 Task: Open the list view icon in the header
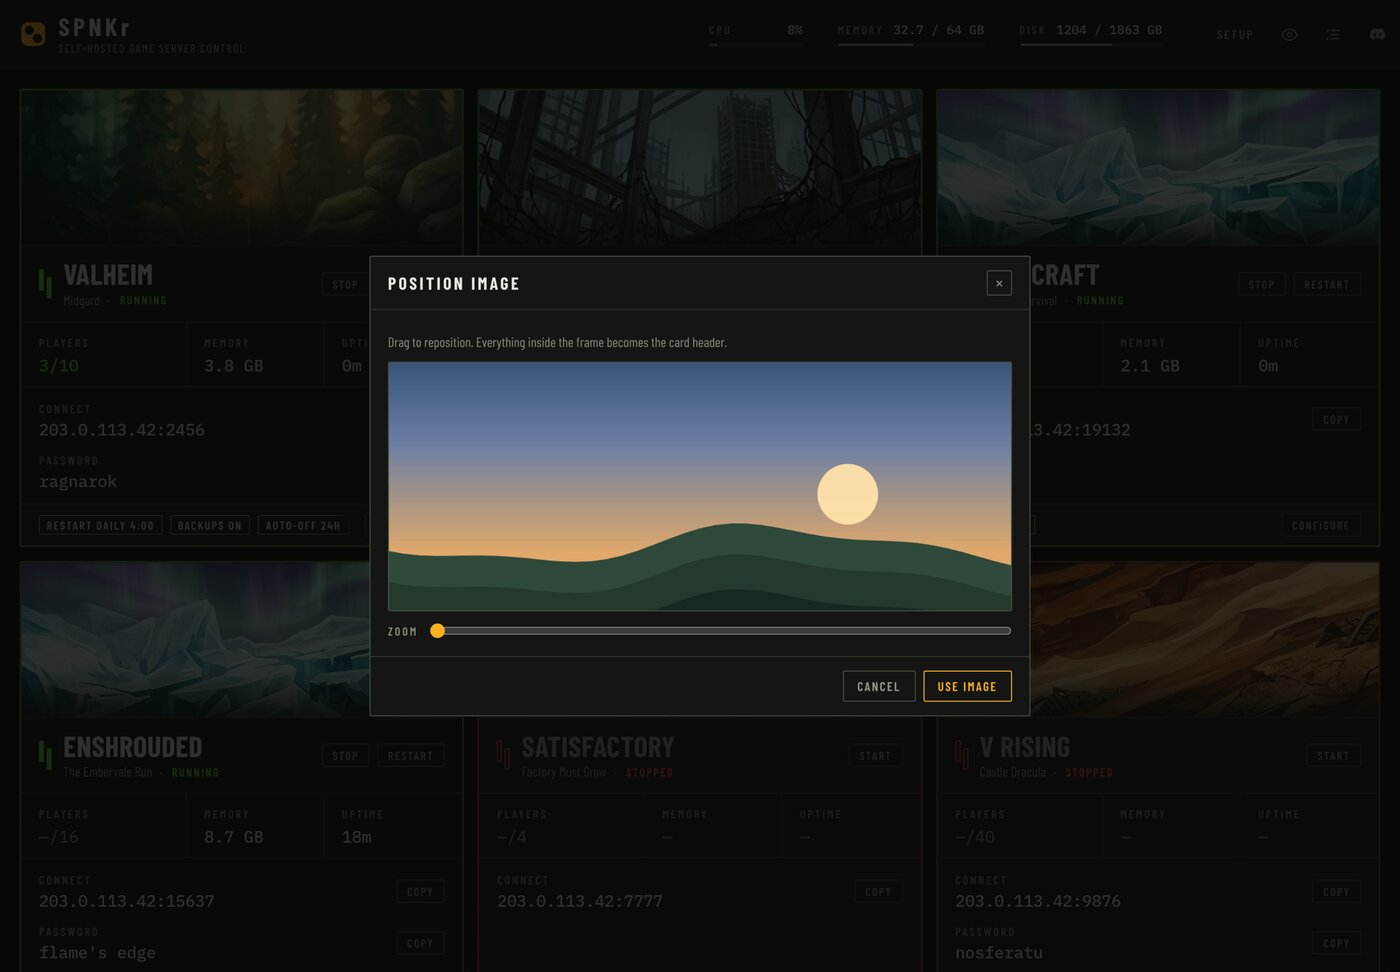coord(1333,35)
